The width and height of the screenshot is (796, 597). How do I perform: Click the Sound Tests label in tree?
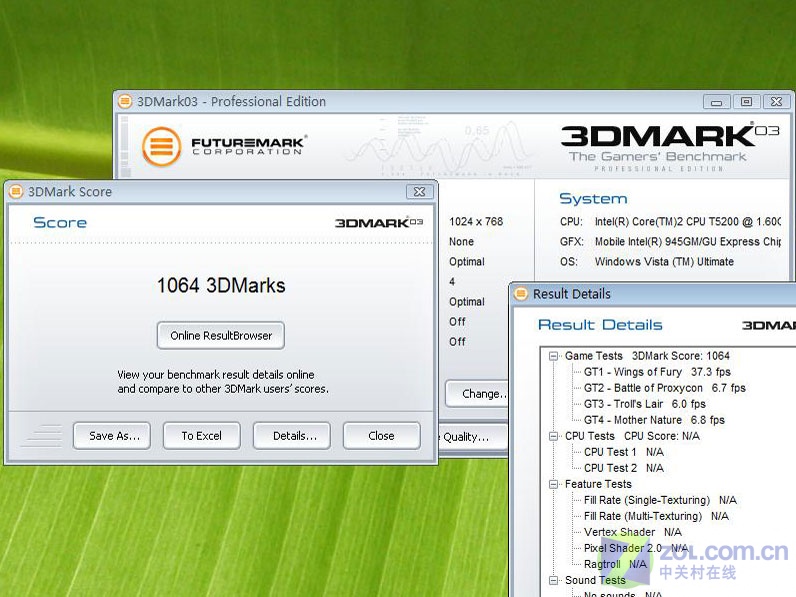pos(595,580)
